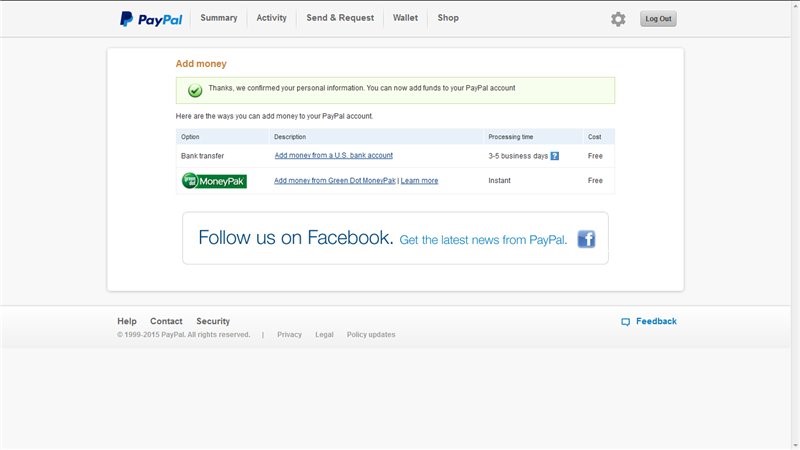Click the processing time help icon
The image size is (800, 450).
point(554,156)
